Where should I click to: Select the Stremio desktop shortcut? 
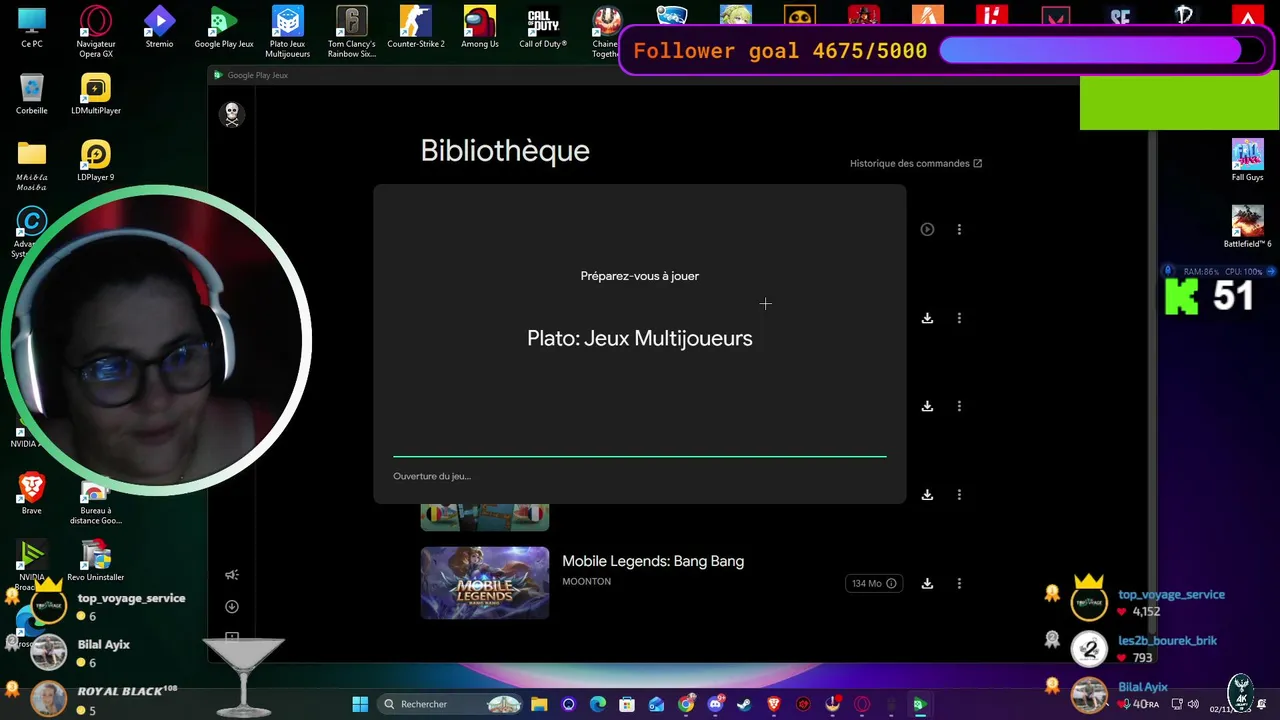(159, 28)
